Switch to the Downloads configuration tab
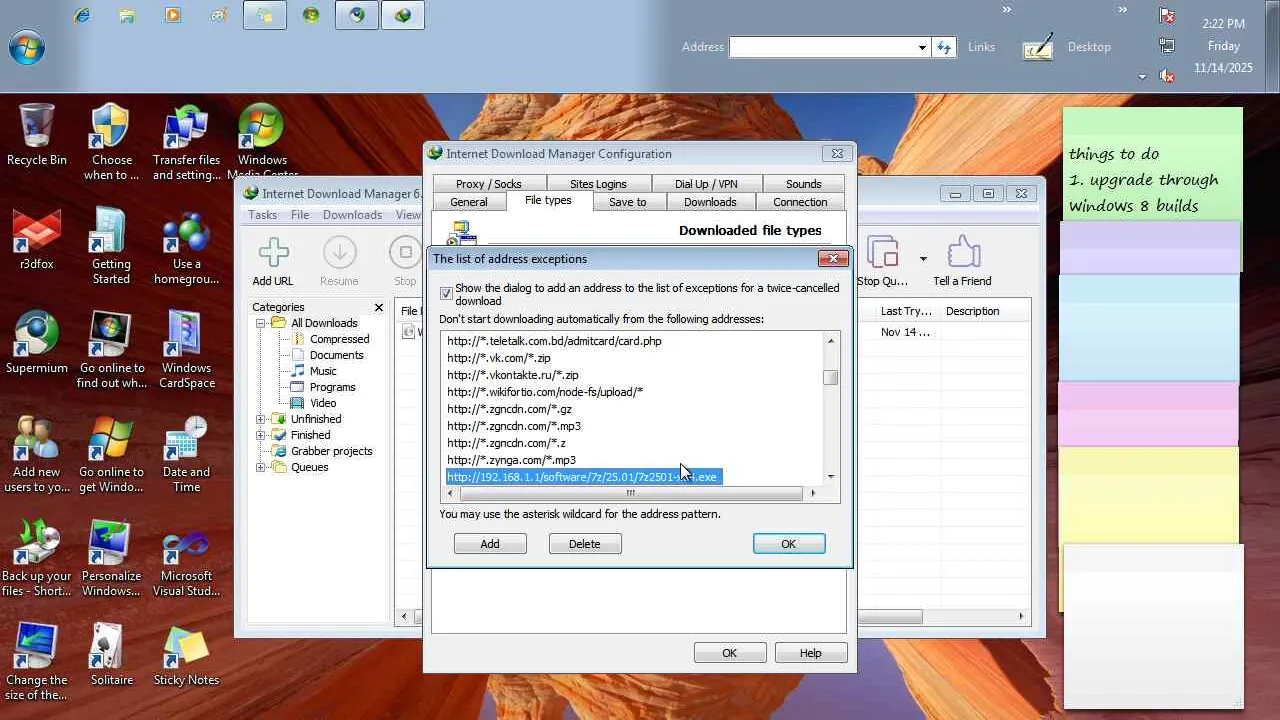Image resolution: width=1280 pixels, height=720 pixels. coord(710,202)
